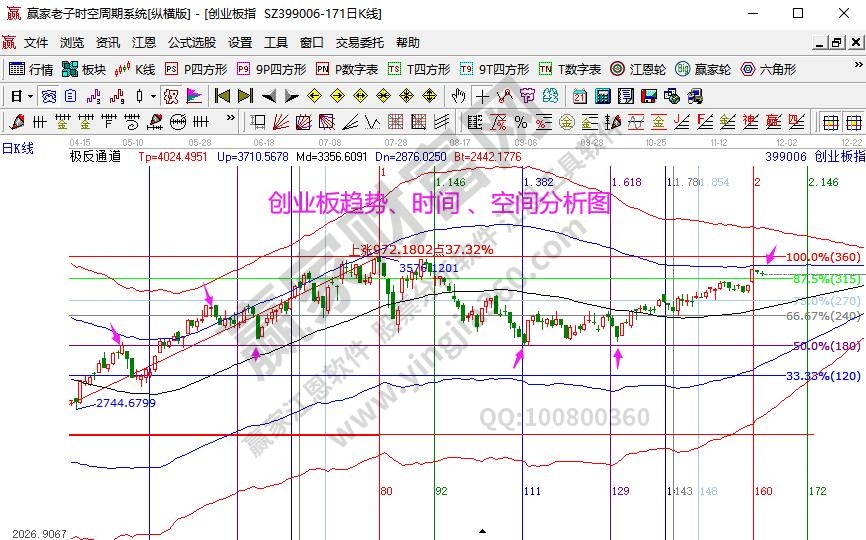The width and height of the screenshot is (866, 540).
Task: Click the 板块 sector button
Action: [x=83, y=70]
